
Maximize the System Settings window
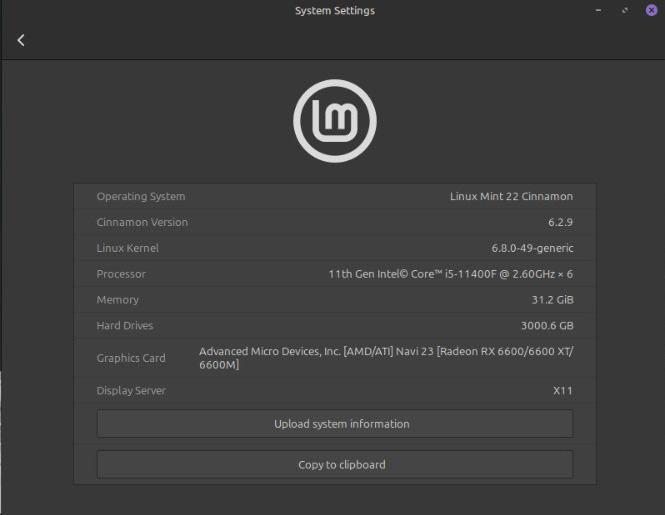click(625, 10)
